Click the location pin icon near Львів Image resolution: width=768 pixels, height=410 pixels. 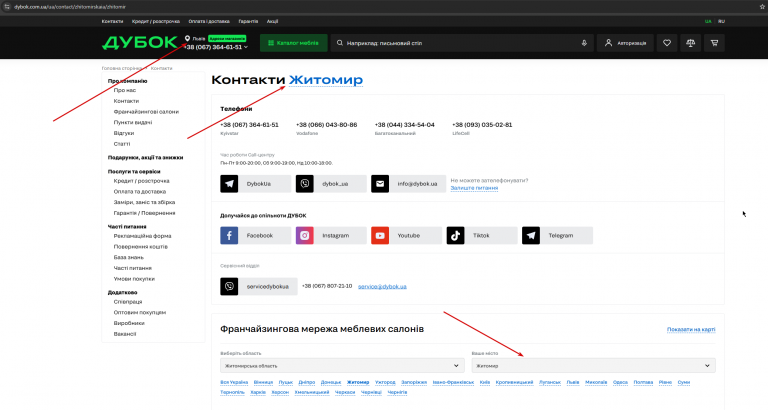[187, 38]
